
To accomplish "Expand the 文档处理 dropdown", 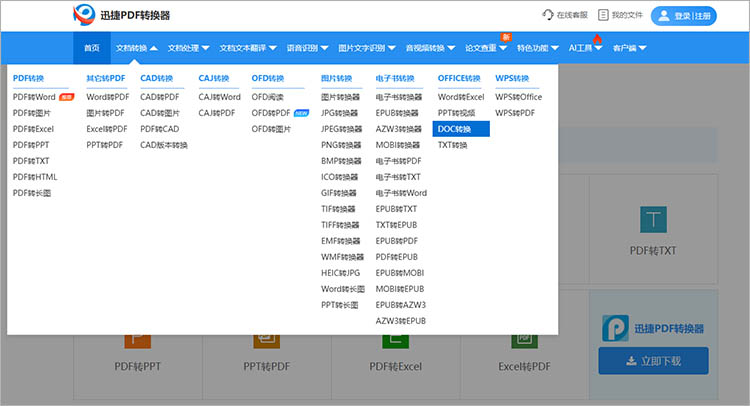I will pos(188,48).
